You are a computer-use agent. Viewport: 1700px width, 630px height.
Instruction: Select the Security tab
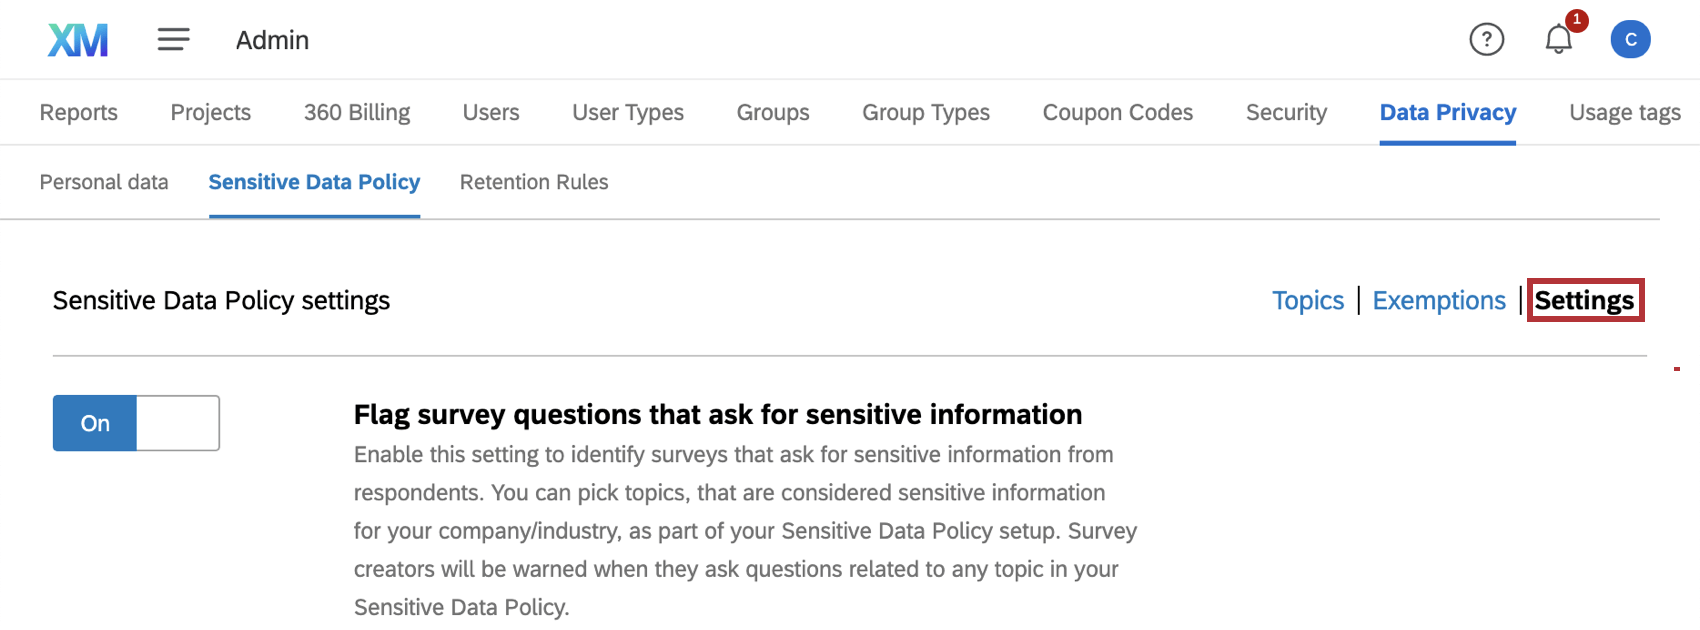coord(1286,113)
